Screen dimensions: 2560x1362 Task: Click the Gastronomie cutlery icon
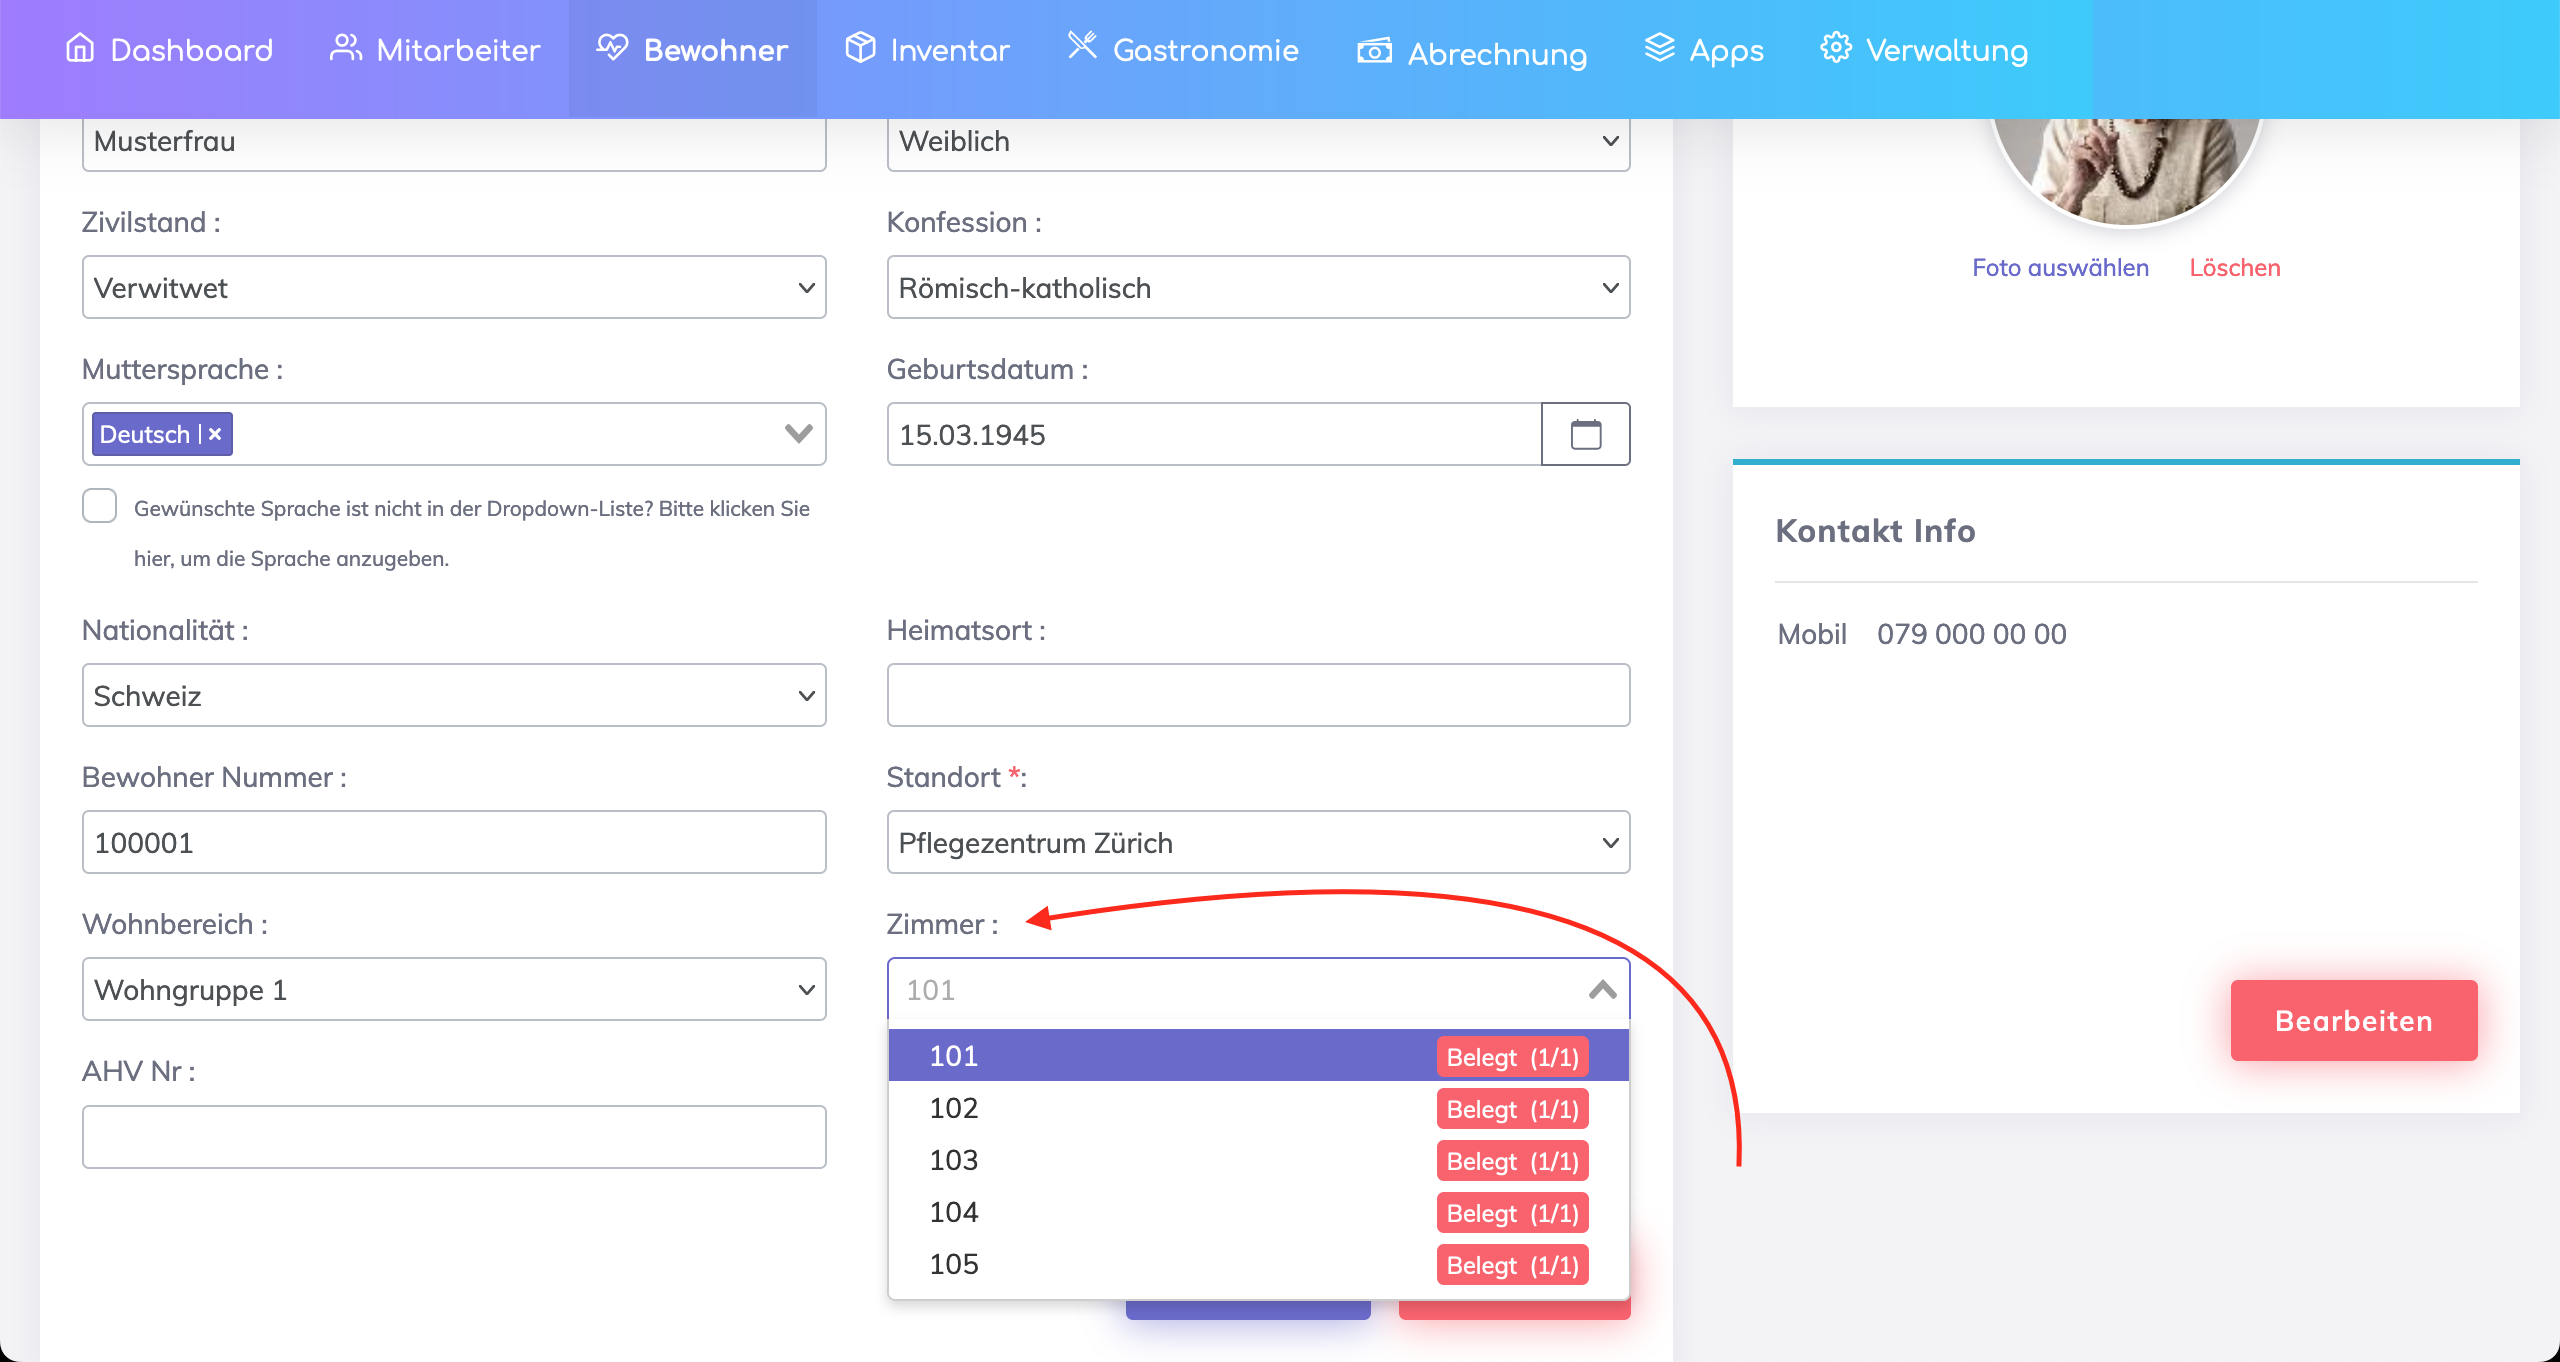point(1082,46)
